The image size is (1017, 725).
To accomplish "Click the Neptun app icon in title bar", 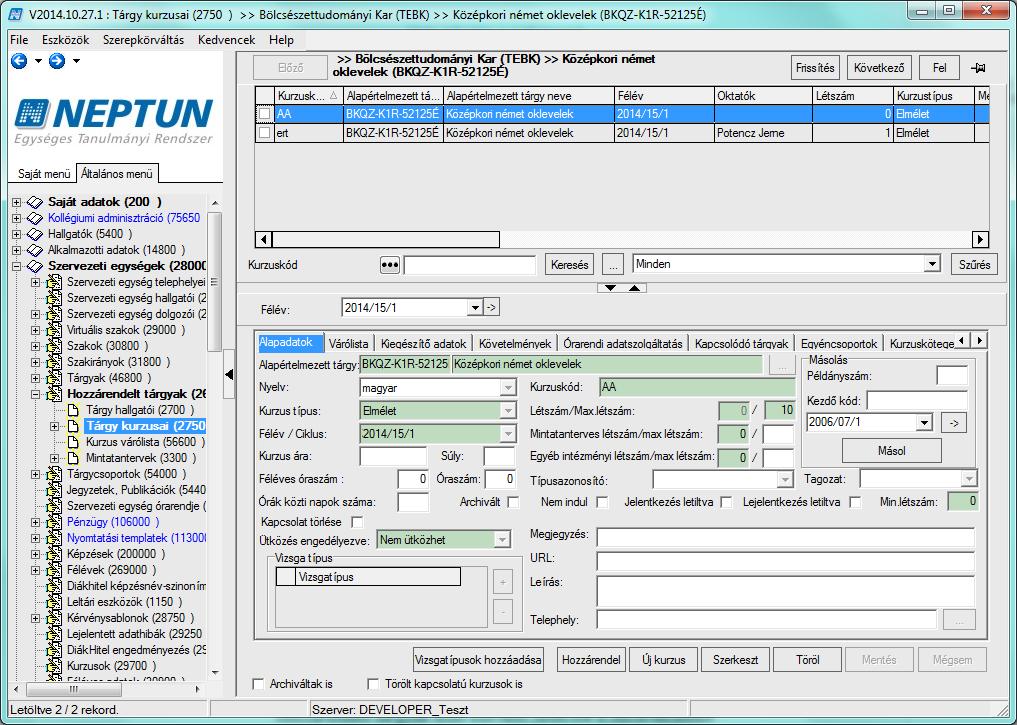I will [x=15, y=14].
